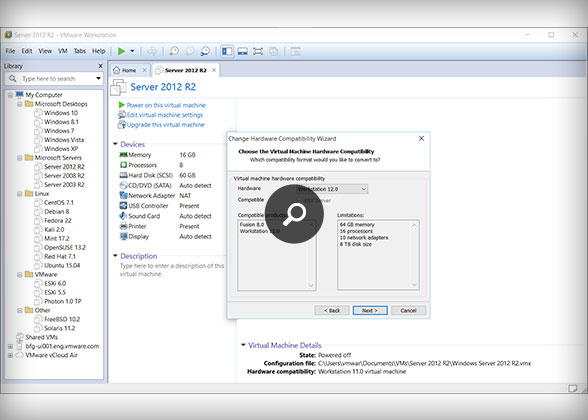Toggle the Show Library toolbar icon
Screen dimensions: 588x420
[227, 51]
